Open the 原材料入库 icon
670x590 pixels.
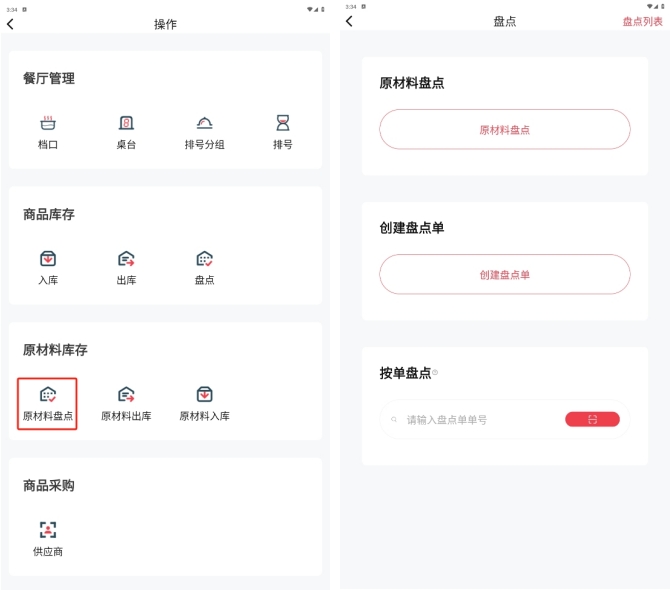pyautogui.click(x=204, y=395)
